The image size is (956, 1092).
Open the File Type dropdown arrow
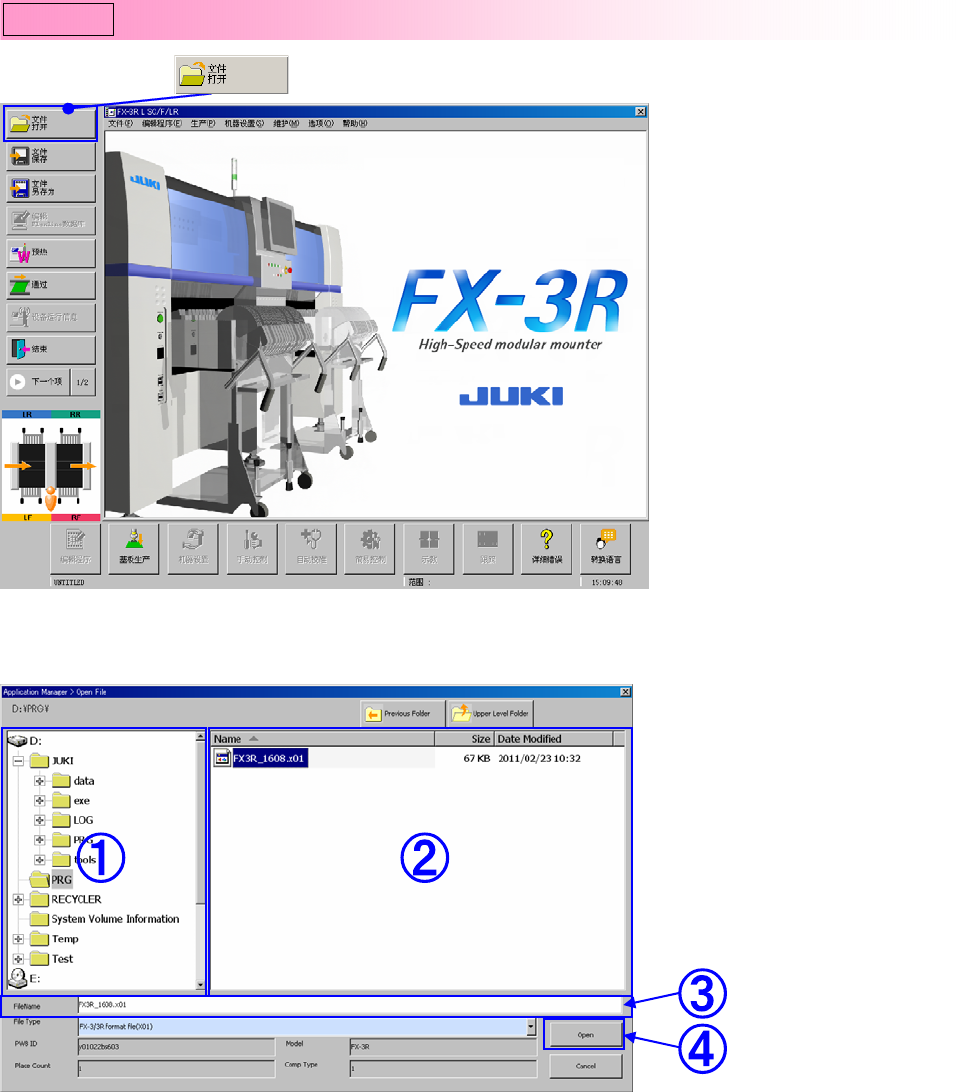(531, 1027)
